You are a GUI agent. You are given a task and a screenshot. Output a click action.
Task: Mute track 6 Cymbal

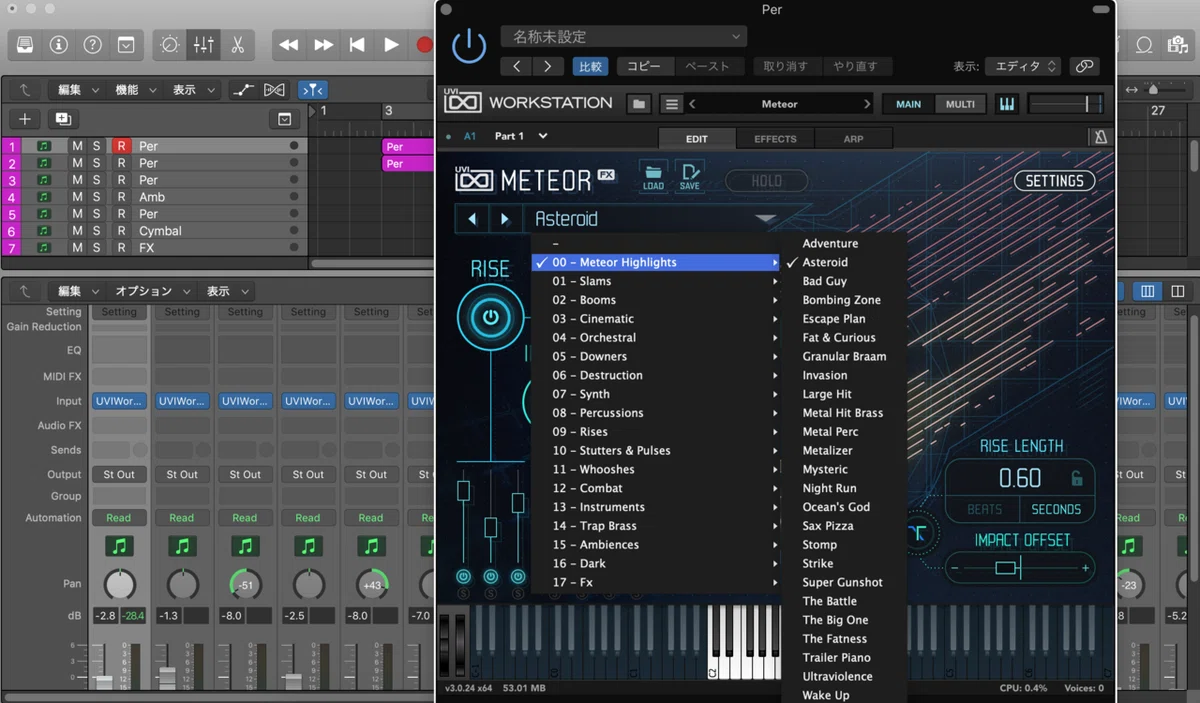(x=77, y=231)
